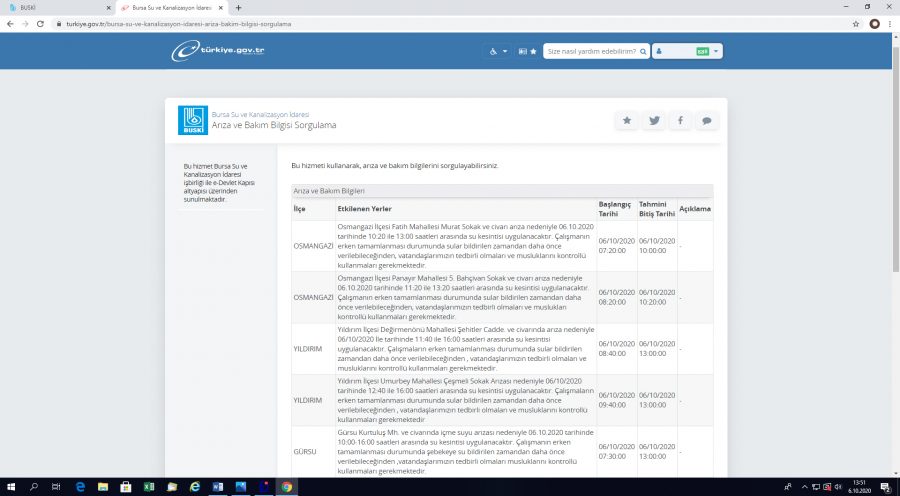Switch to the BUSKİ browser tab
Viewport: 900px width, 496px height.
click(57, 8)
